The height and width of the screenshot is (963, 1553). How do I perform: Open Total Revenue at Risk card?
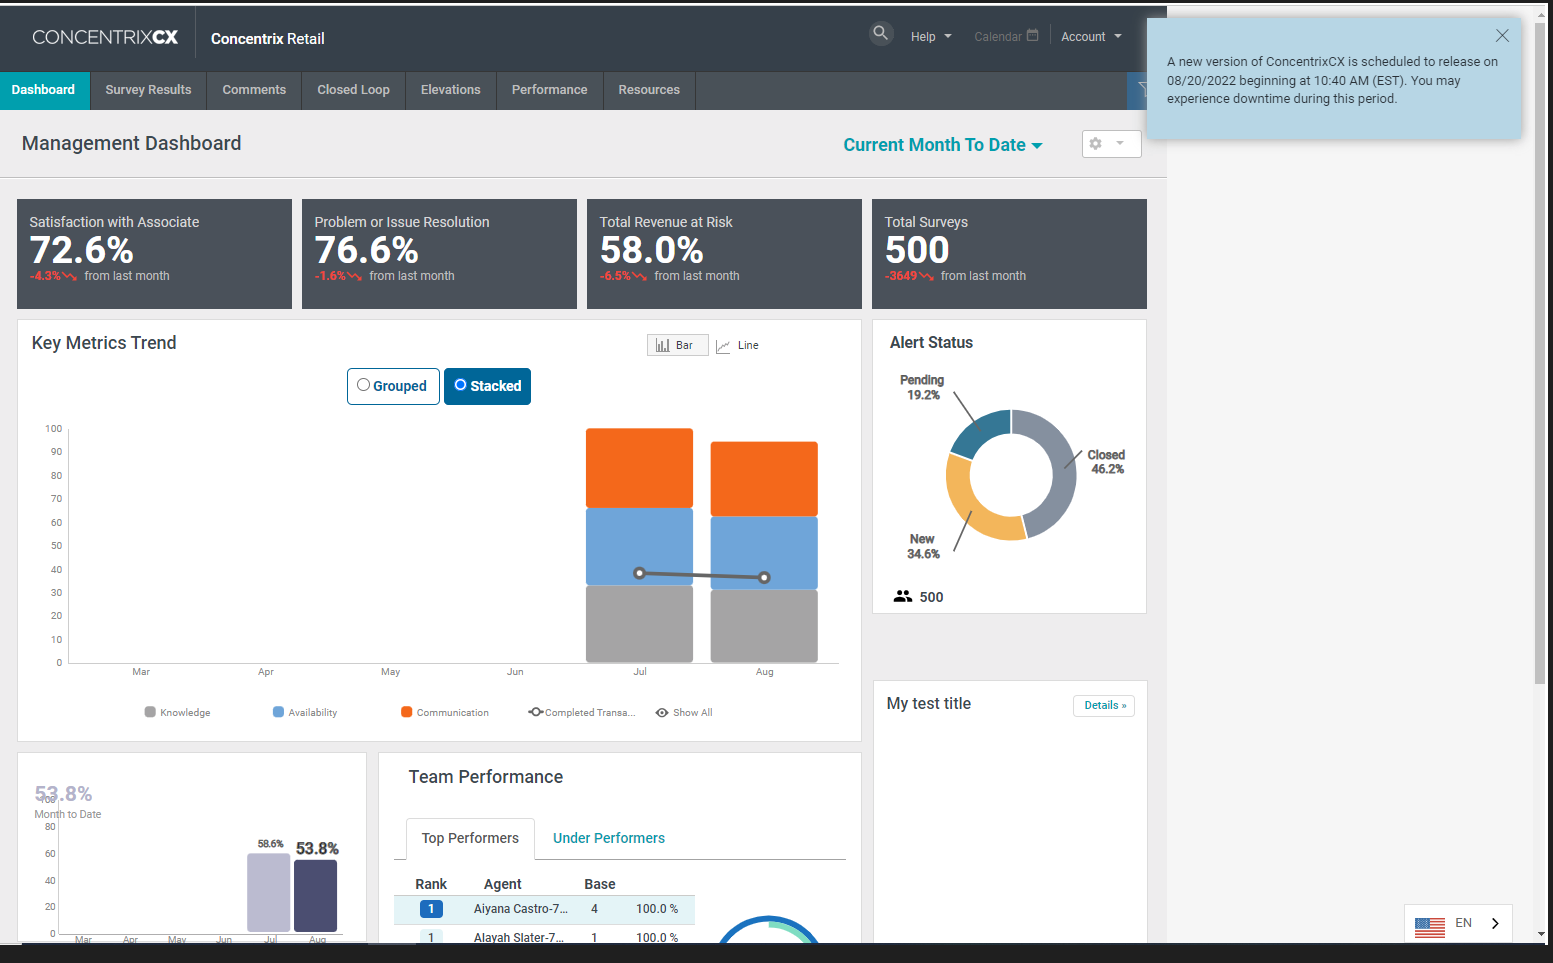point(724,254)
